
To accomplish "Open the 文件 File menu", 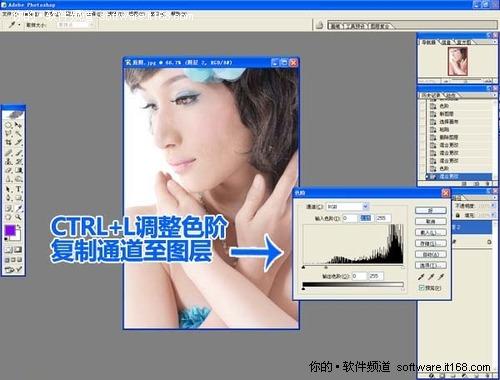I will point(9,14).
